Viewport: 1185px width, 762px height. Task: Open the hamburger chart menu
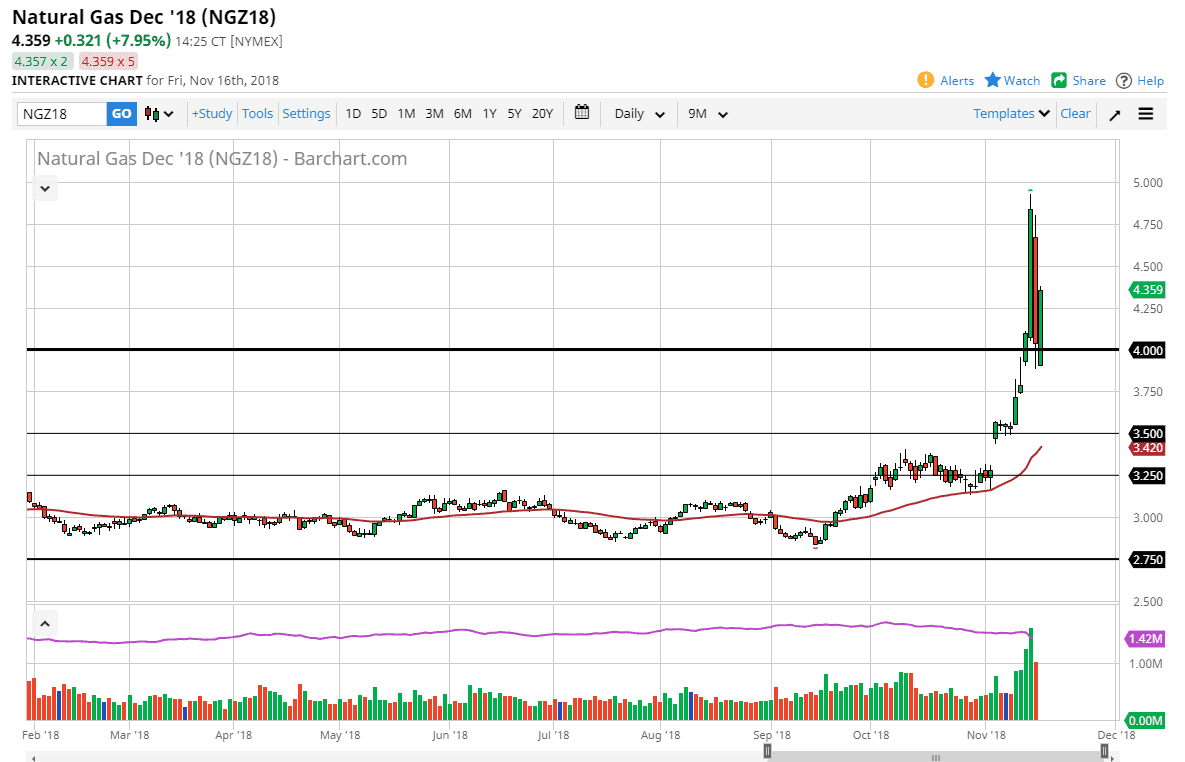[x=1146, y=114]
